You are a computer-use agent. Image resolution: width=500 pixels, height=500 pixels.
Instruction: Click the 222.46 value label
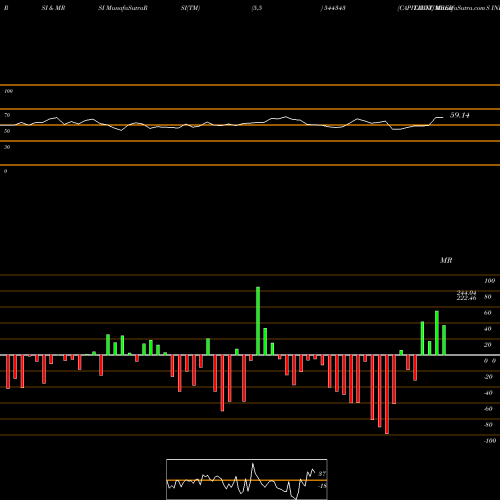tap(466, 298)
